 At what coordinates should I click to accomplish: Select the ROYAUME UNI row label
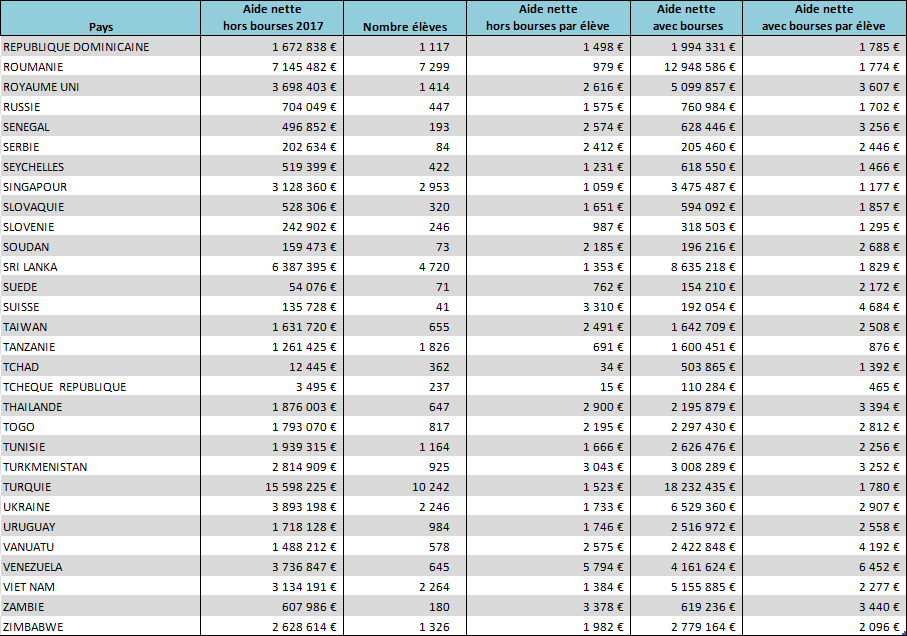[x=41, y=87]
